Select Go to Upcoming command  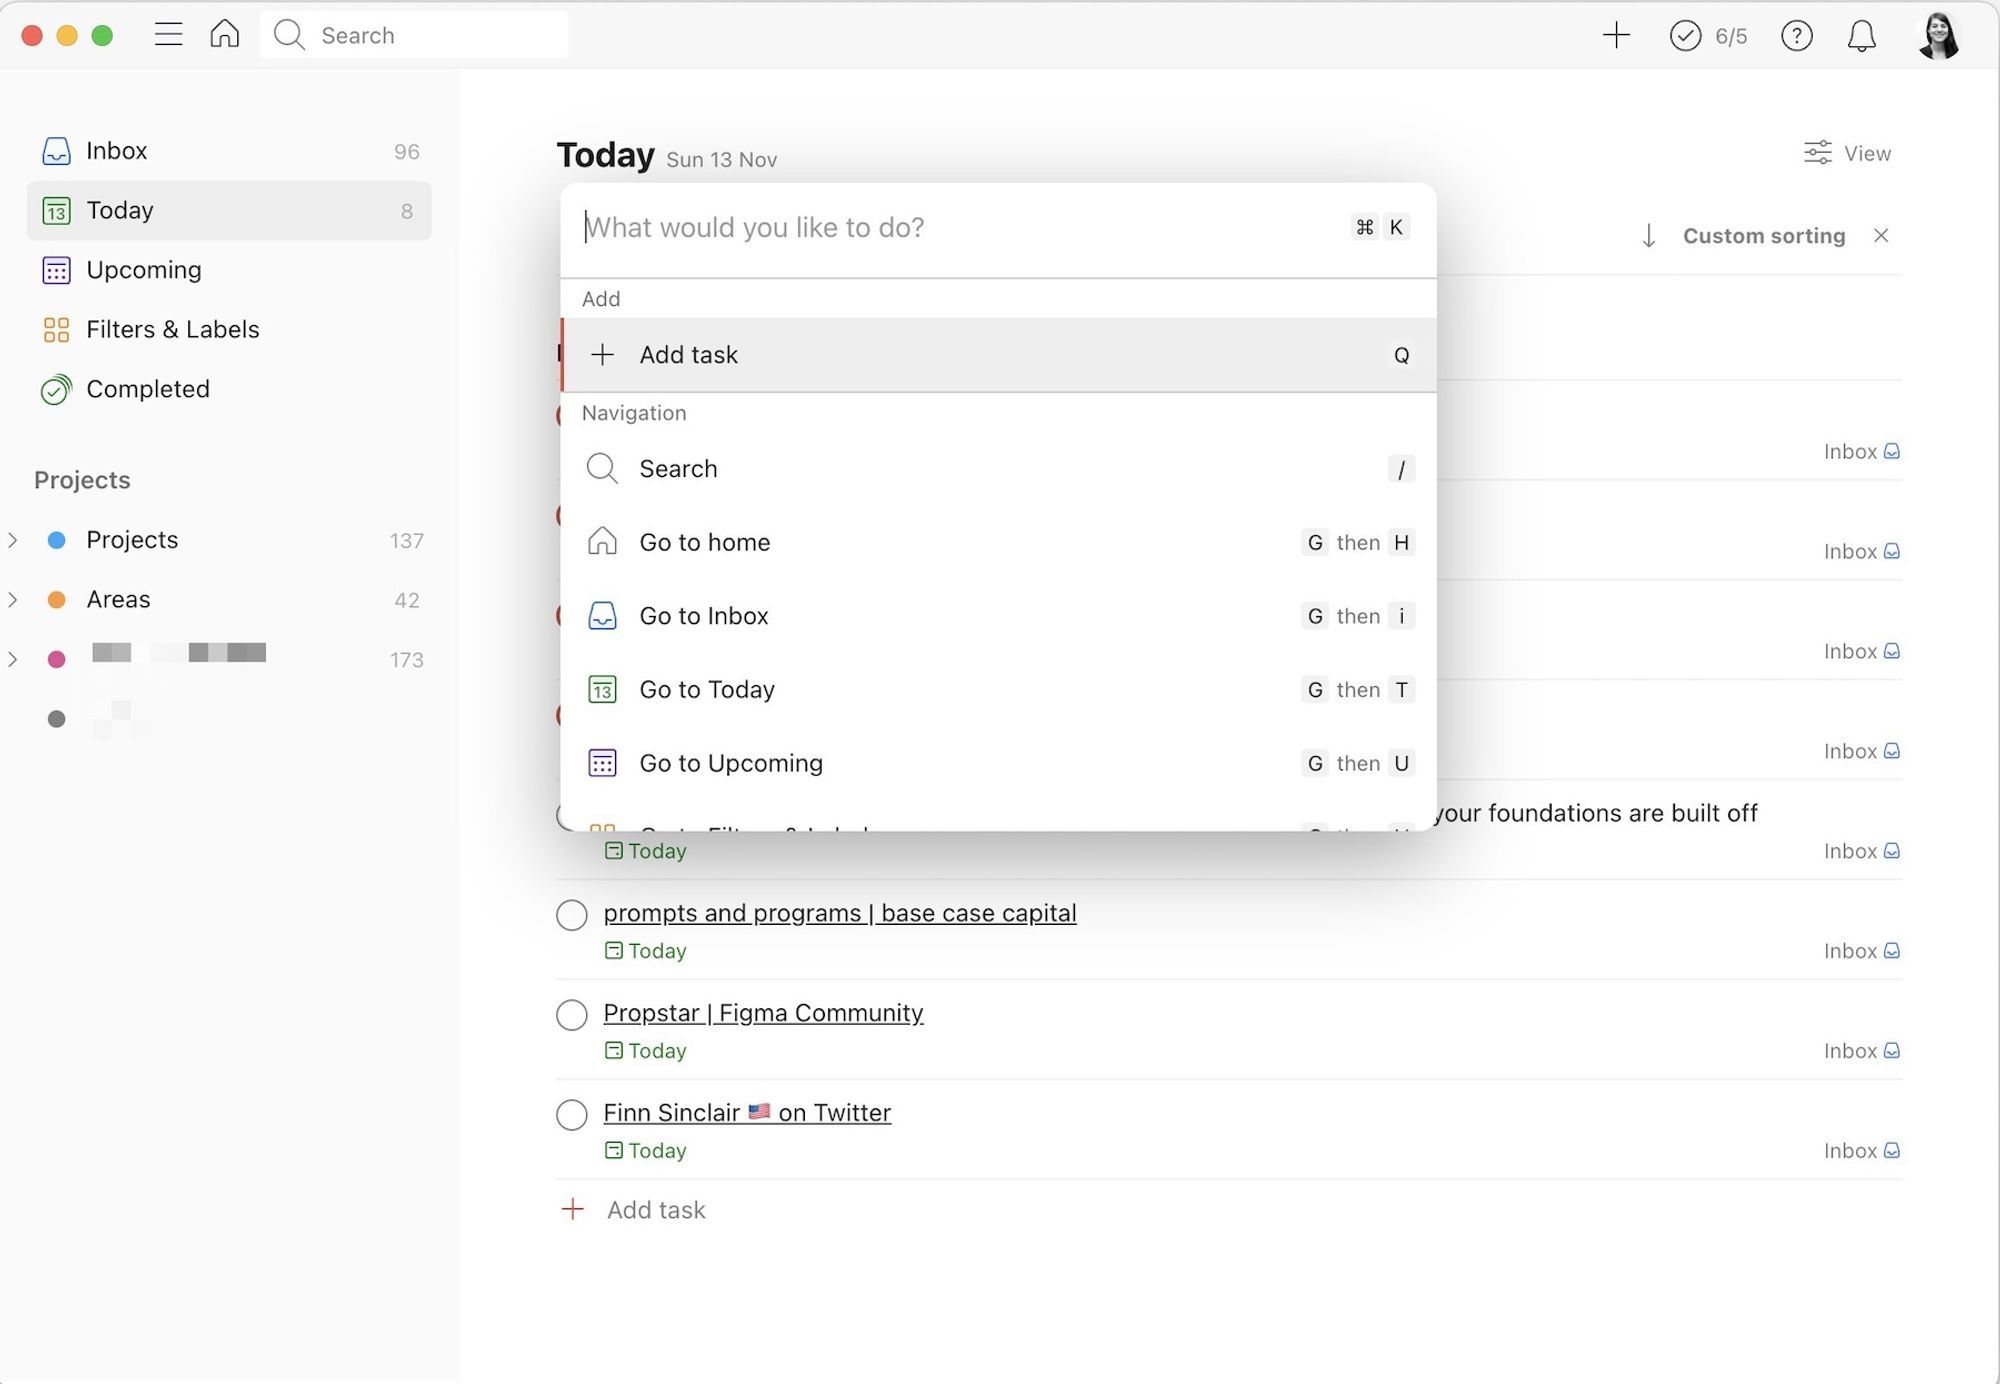pos(731,763)
